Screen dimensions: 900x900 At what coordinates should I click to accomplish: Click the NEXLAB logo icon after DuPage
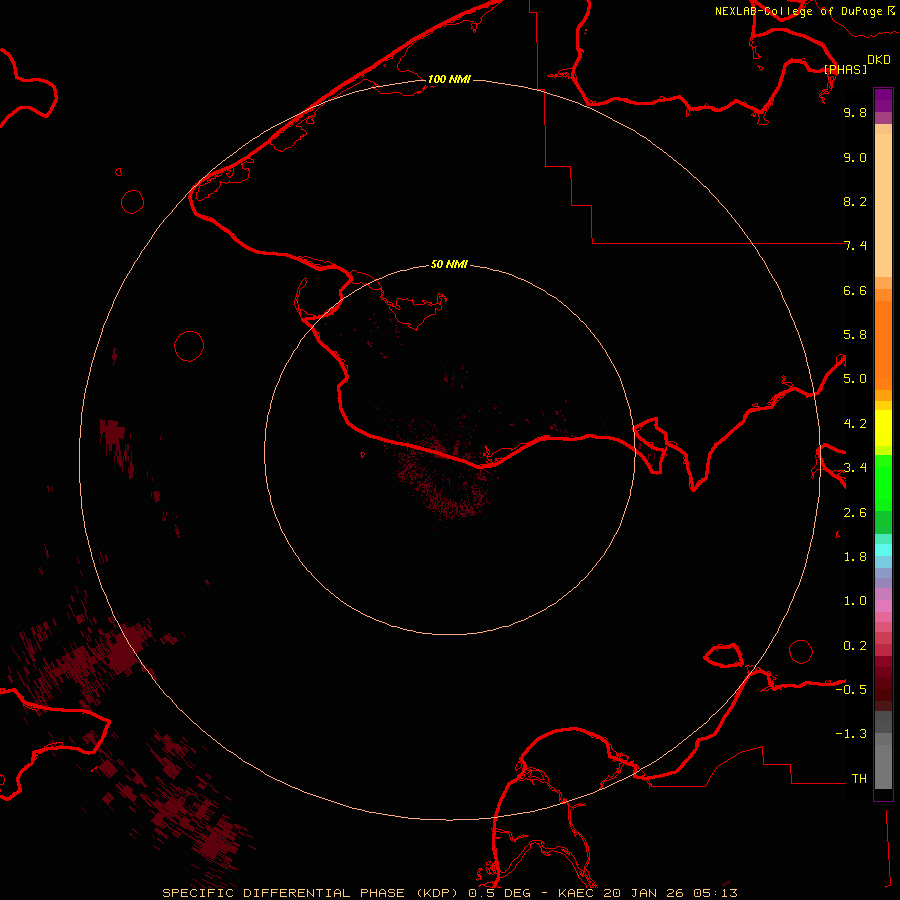click(x=892, y=11)
